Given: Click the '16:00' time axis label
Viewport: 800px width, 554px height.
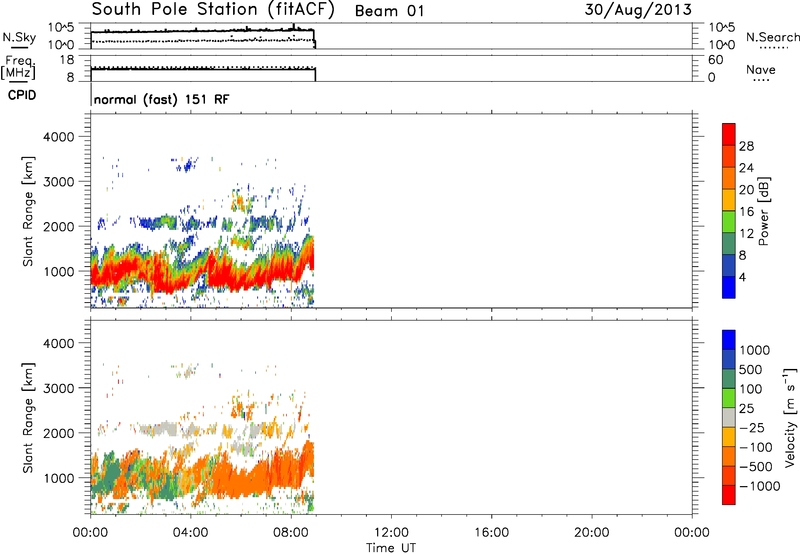Looking at the screenshot, I should pyautogui.click(x=491, y=533).
